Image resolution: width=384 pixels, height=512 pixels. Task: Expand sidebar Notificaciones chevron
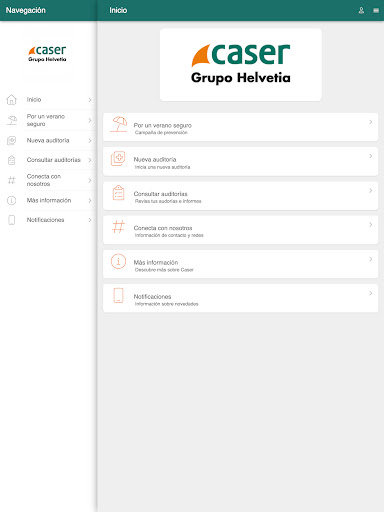click(x=90, y=220)
